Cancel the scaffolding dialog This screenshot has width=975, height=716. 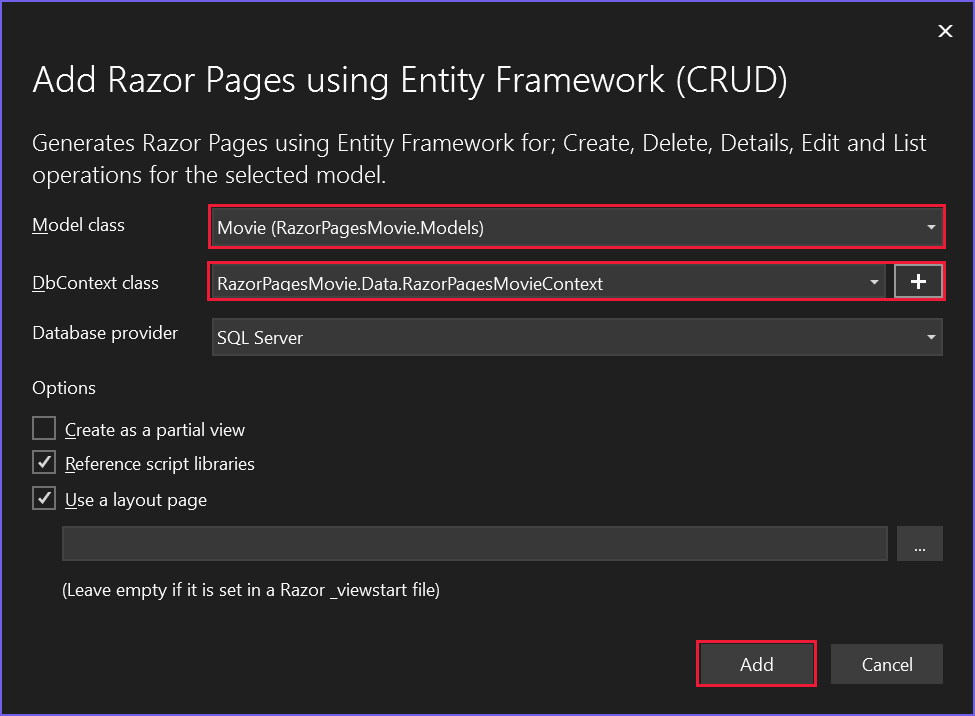point(886,664)
